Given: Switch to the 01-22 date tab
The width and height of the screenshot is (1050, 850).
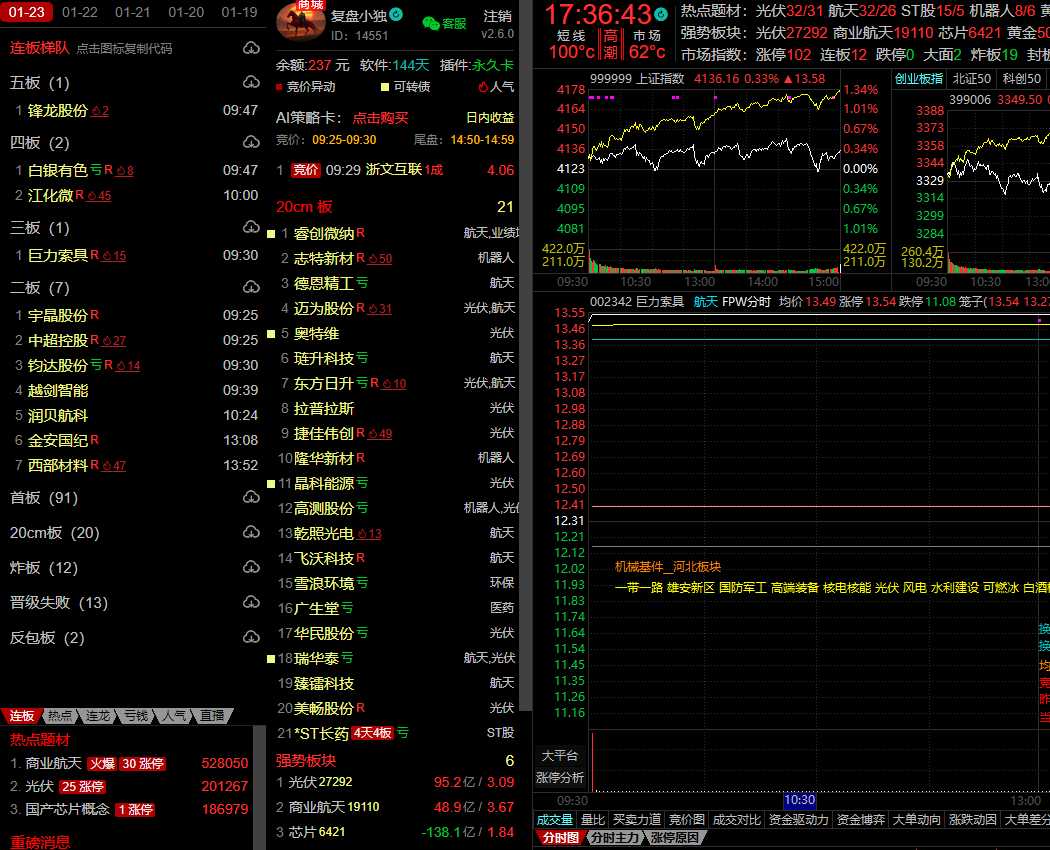Looking at the screenshot, I should (79, 12).
